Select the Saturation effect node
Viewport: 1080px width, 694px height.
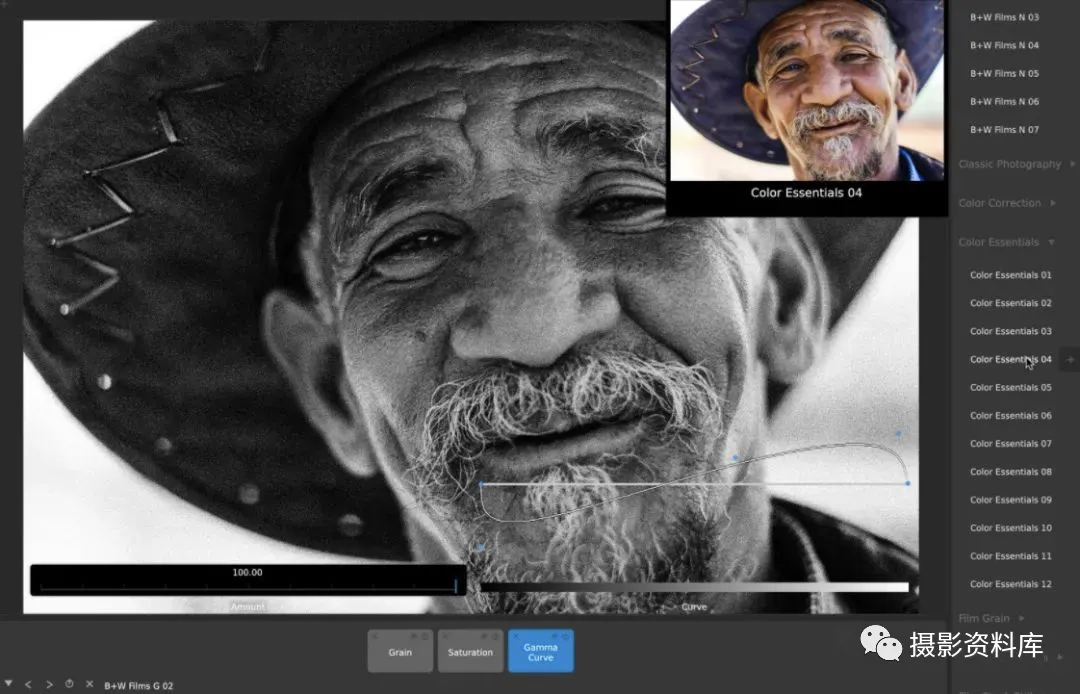pyautogui.click(x=470, y=651)
